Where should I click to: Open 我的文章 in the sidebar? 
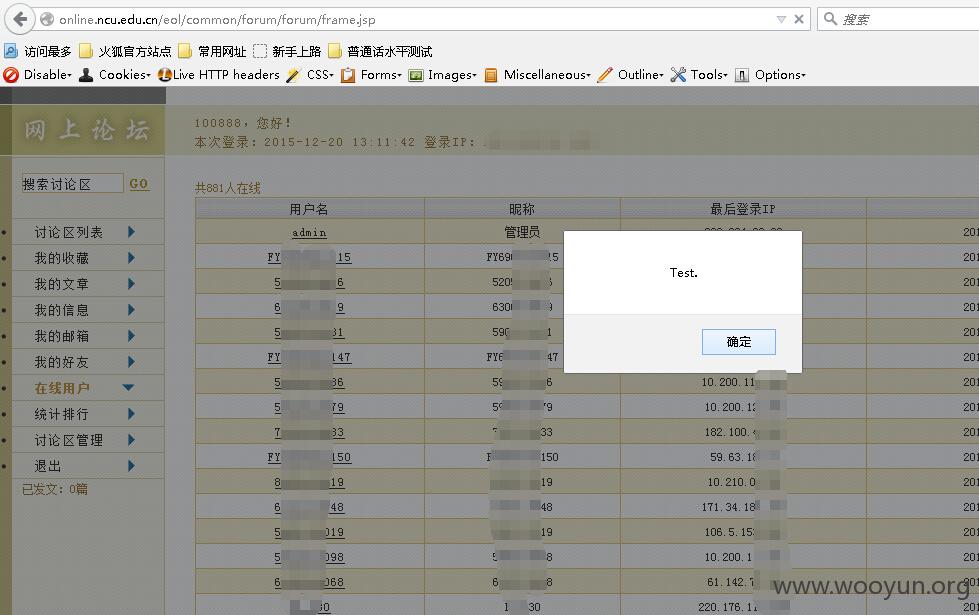pyautogui.click(x=61, y=284)
